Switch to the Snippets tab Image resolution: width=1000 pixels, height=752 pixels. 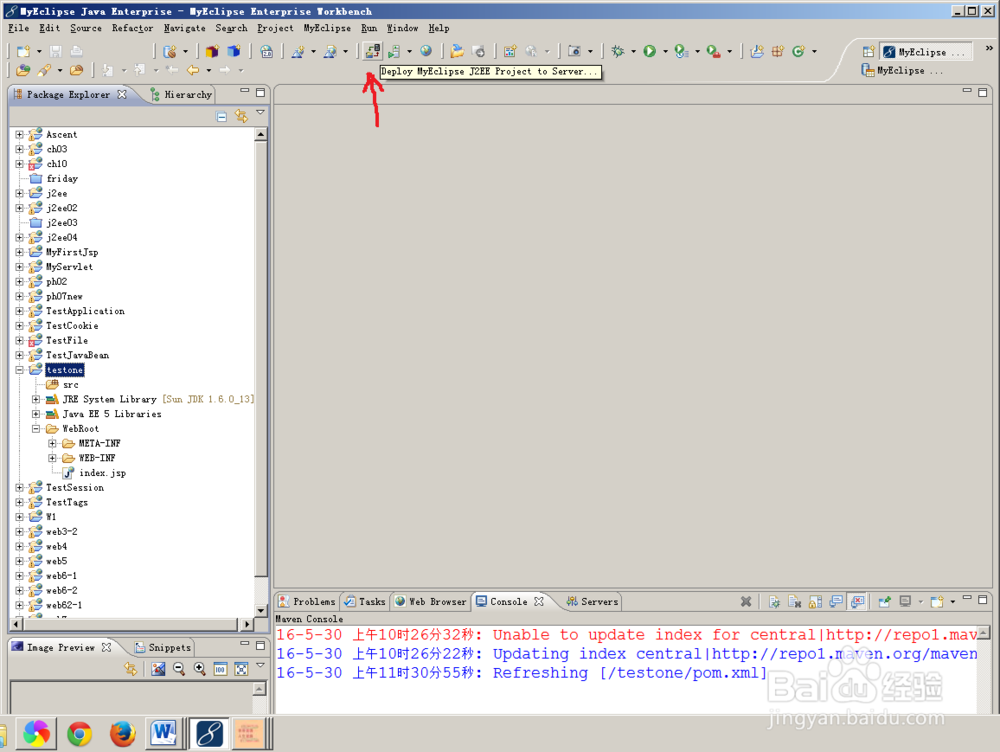tap(163, 647)
